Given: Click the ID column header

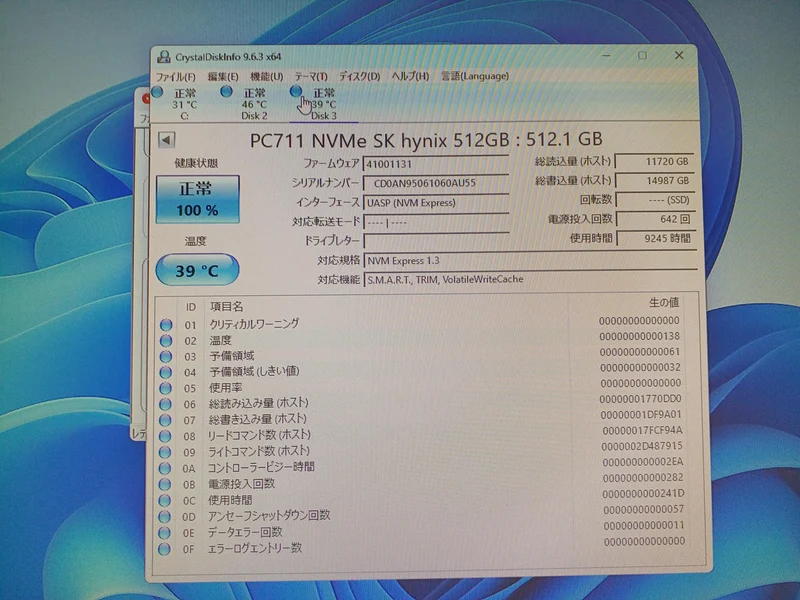Looking at the screenshot, I should 190,307.
